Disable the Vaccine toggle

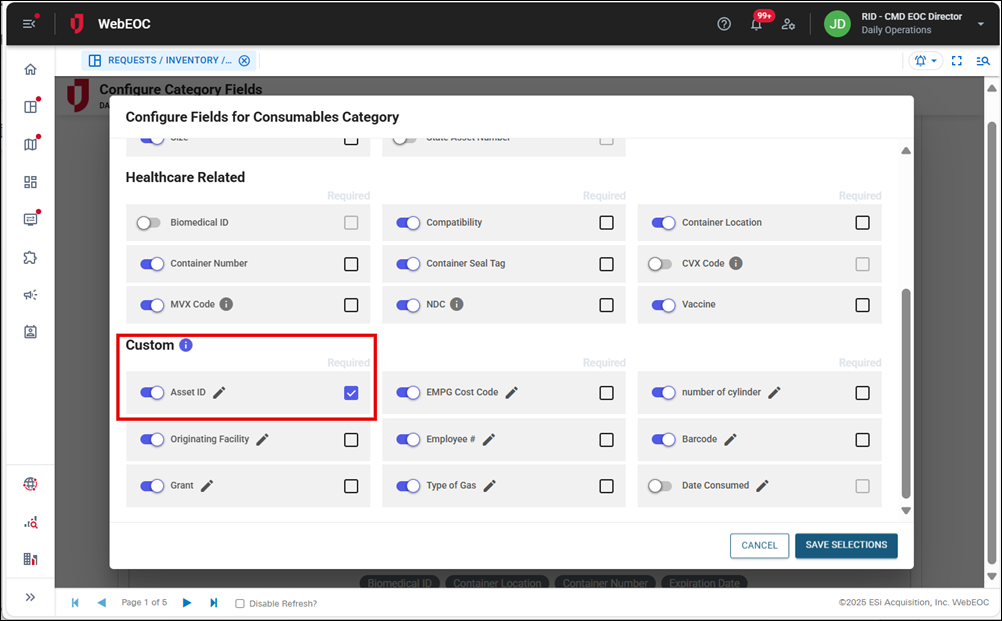tap(664, 304)
